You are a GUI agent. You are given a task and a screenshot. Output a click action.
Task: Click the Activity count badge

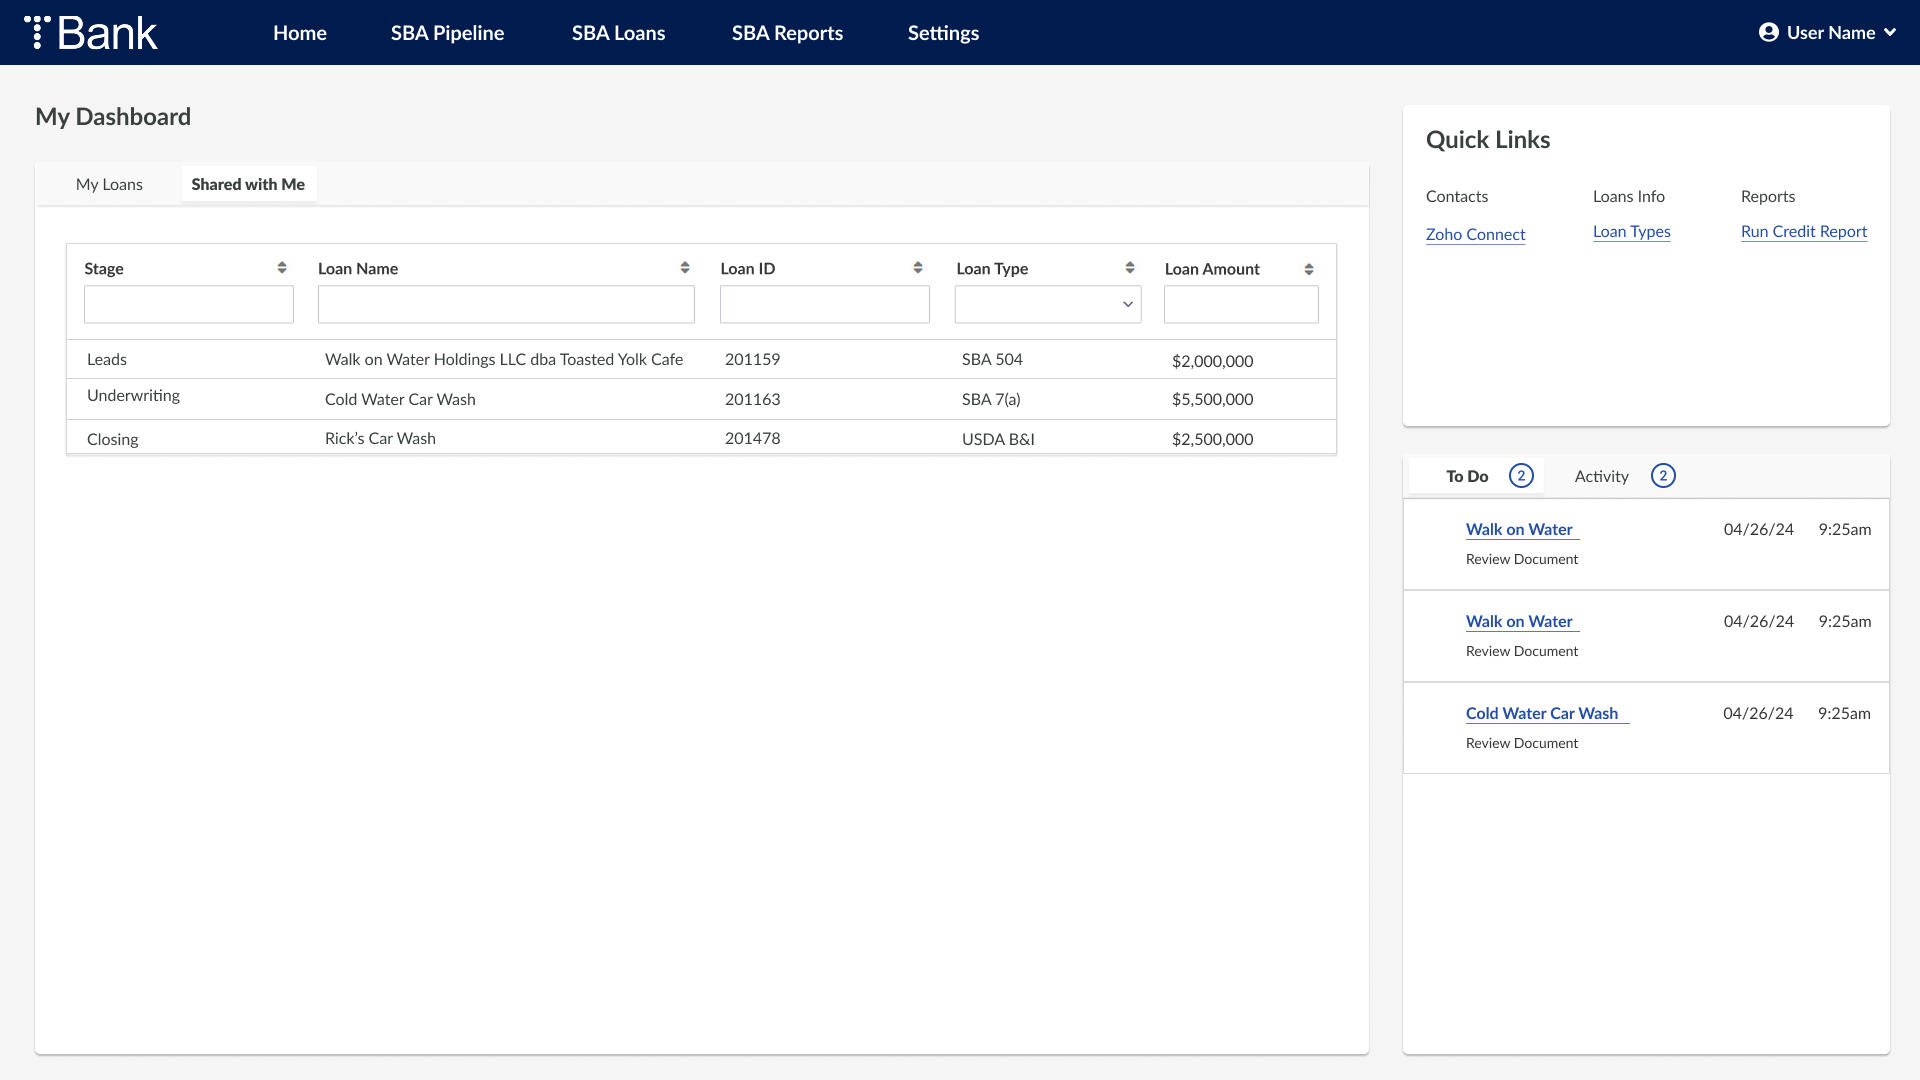(1663, 476)
